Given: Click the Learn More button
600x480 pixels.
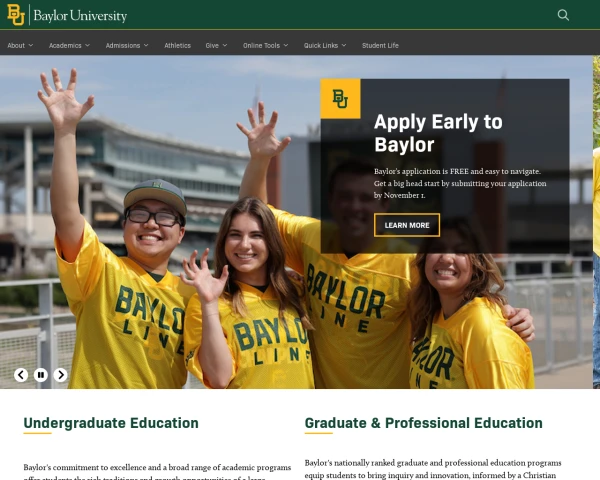Looking at the screenshot, I should [x=406, y=225].
